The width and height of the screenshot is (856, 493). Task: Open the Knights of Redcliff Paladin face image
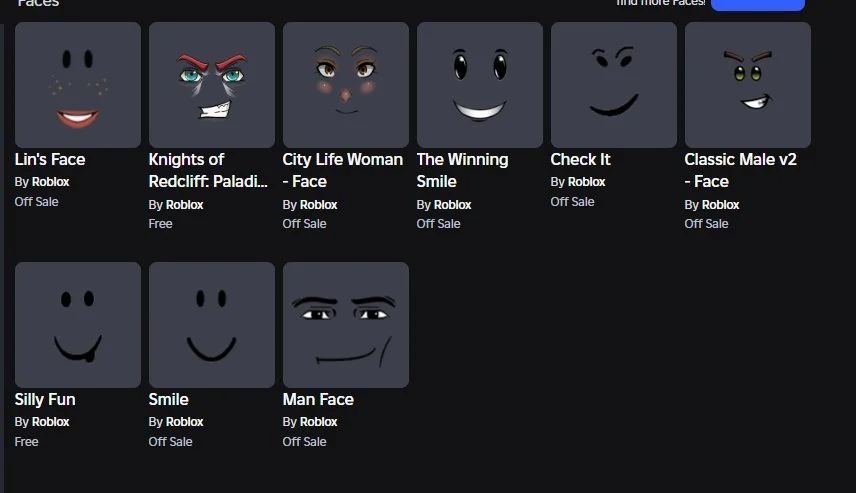point(212,85)
